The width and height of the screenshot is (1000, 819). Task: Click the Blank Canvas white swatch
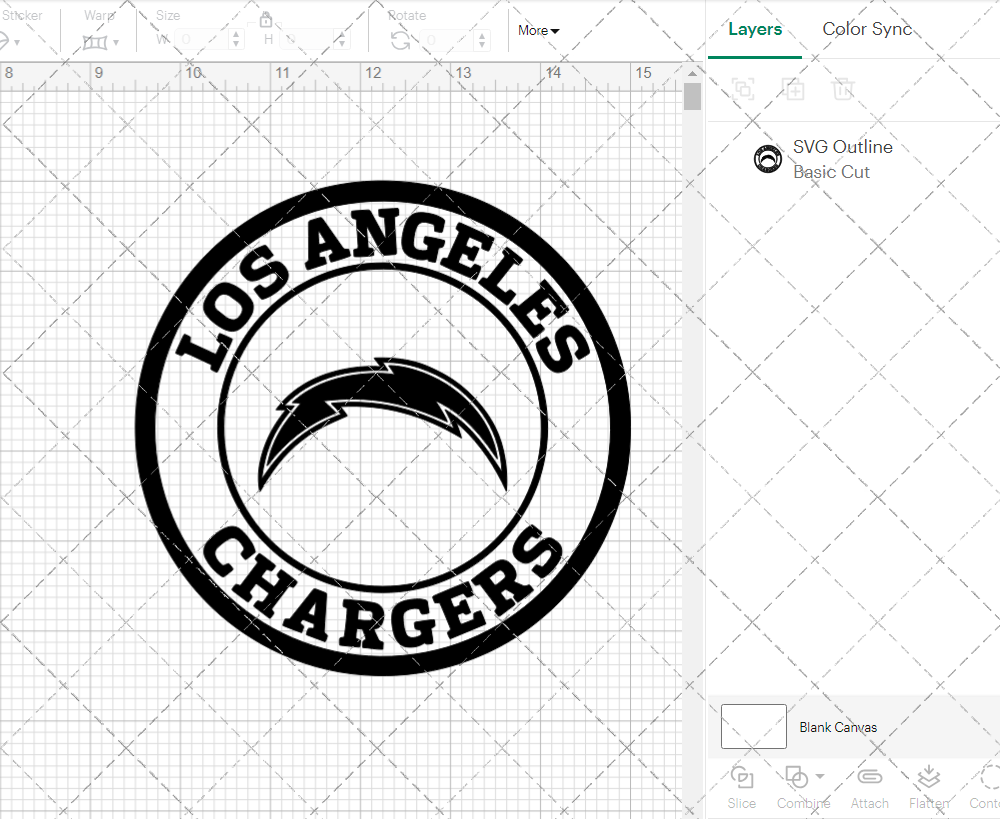(x=753, y=727)
